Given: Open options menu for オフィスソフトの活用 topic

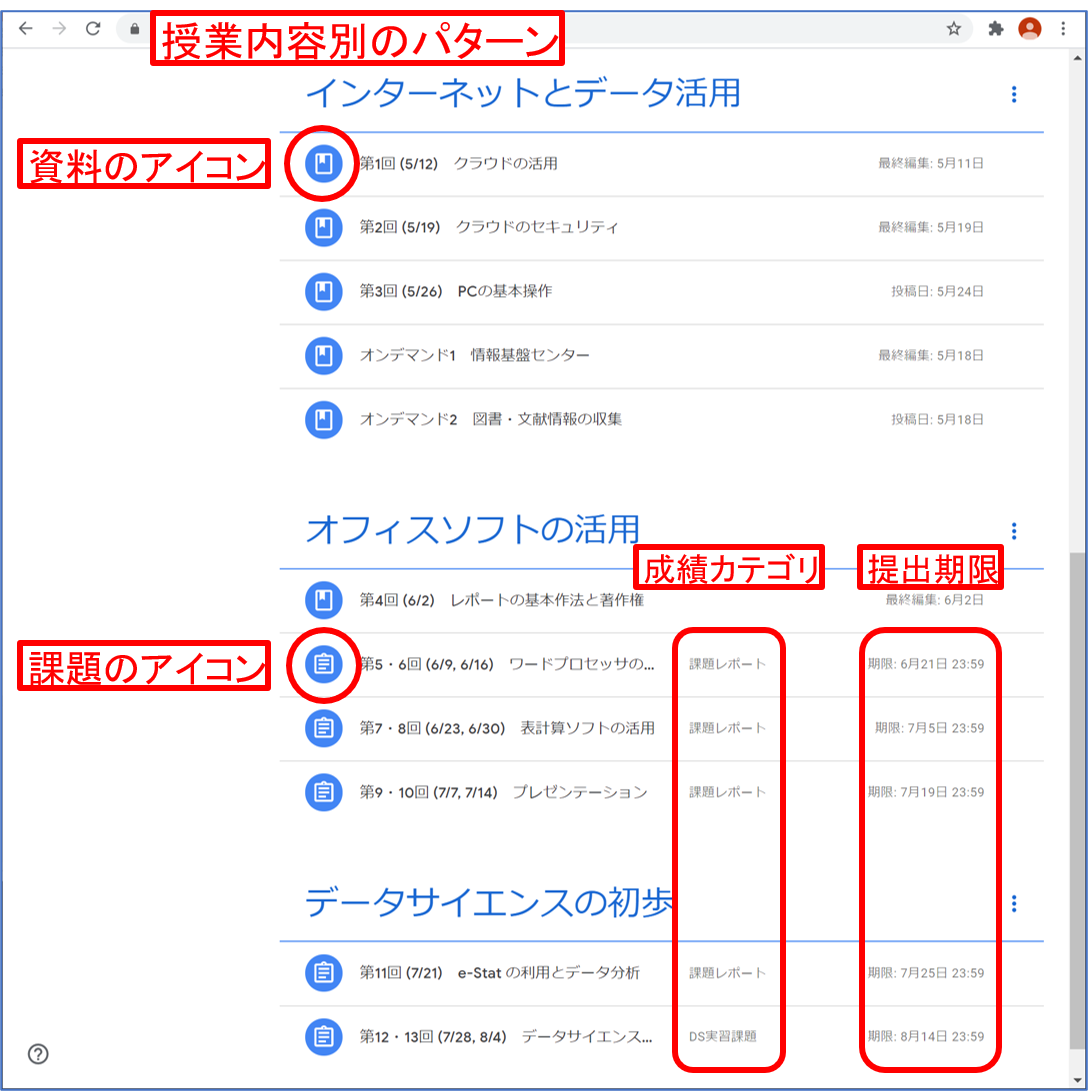Looking at the screenshot, I should (1014, 532).
